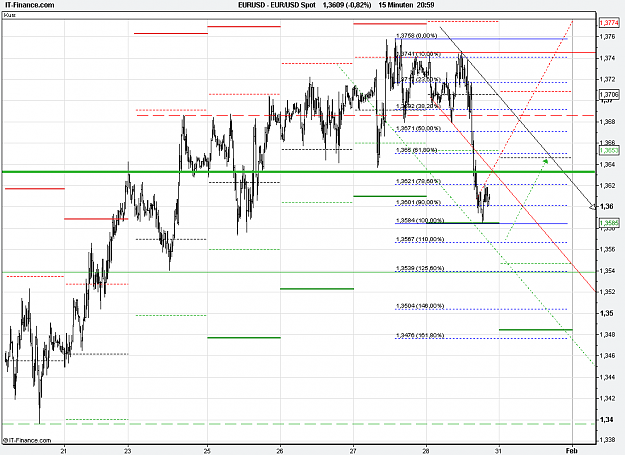
Task: Click the 1,346 price axis label
Action: point(607,355)
